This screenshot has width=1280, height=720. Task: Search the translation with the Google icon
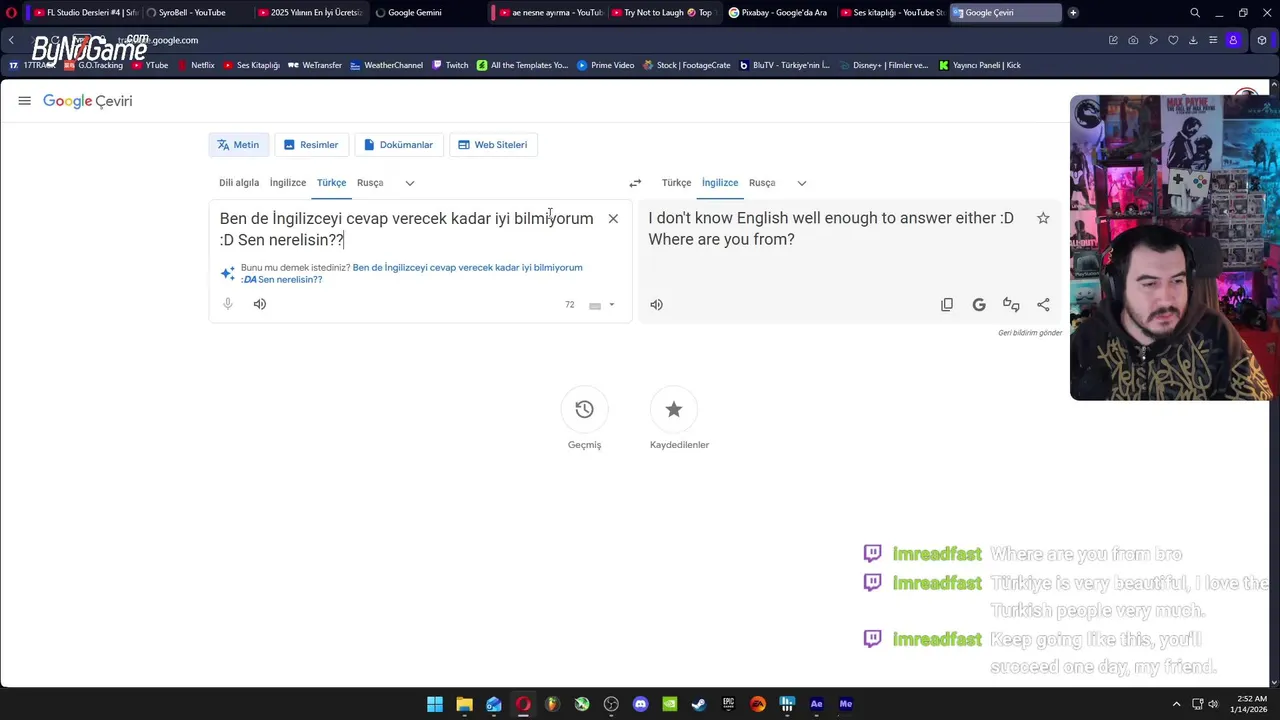(979, 305)
